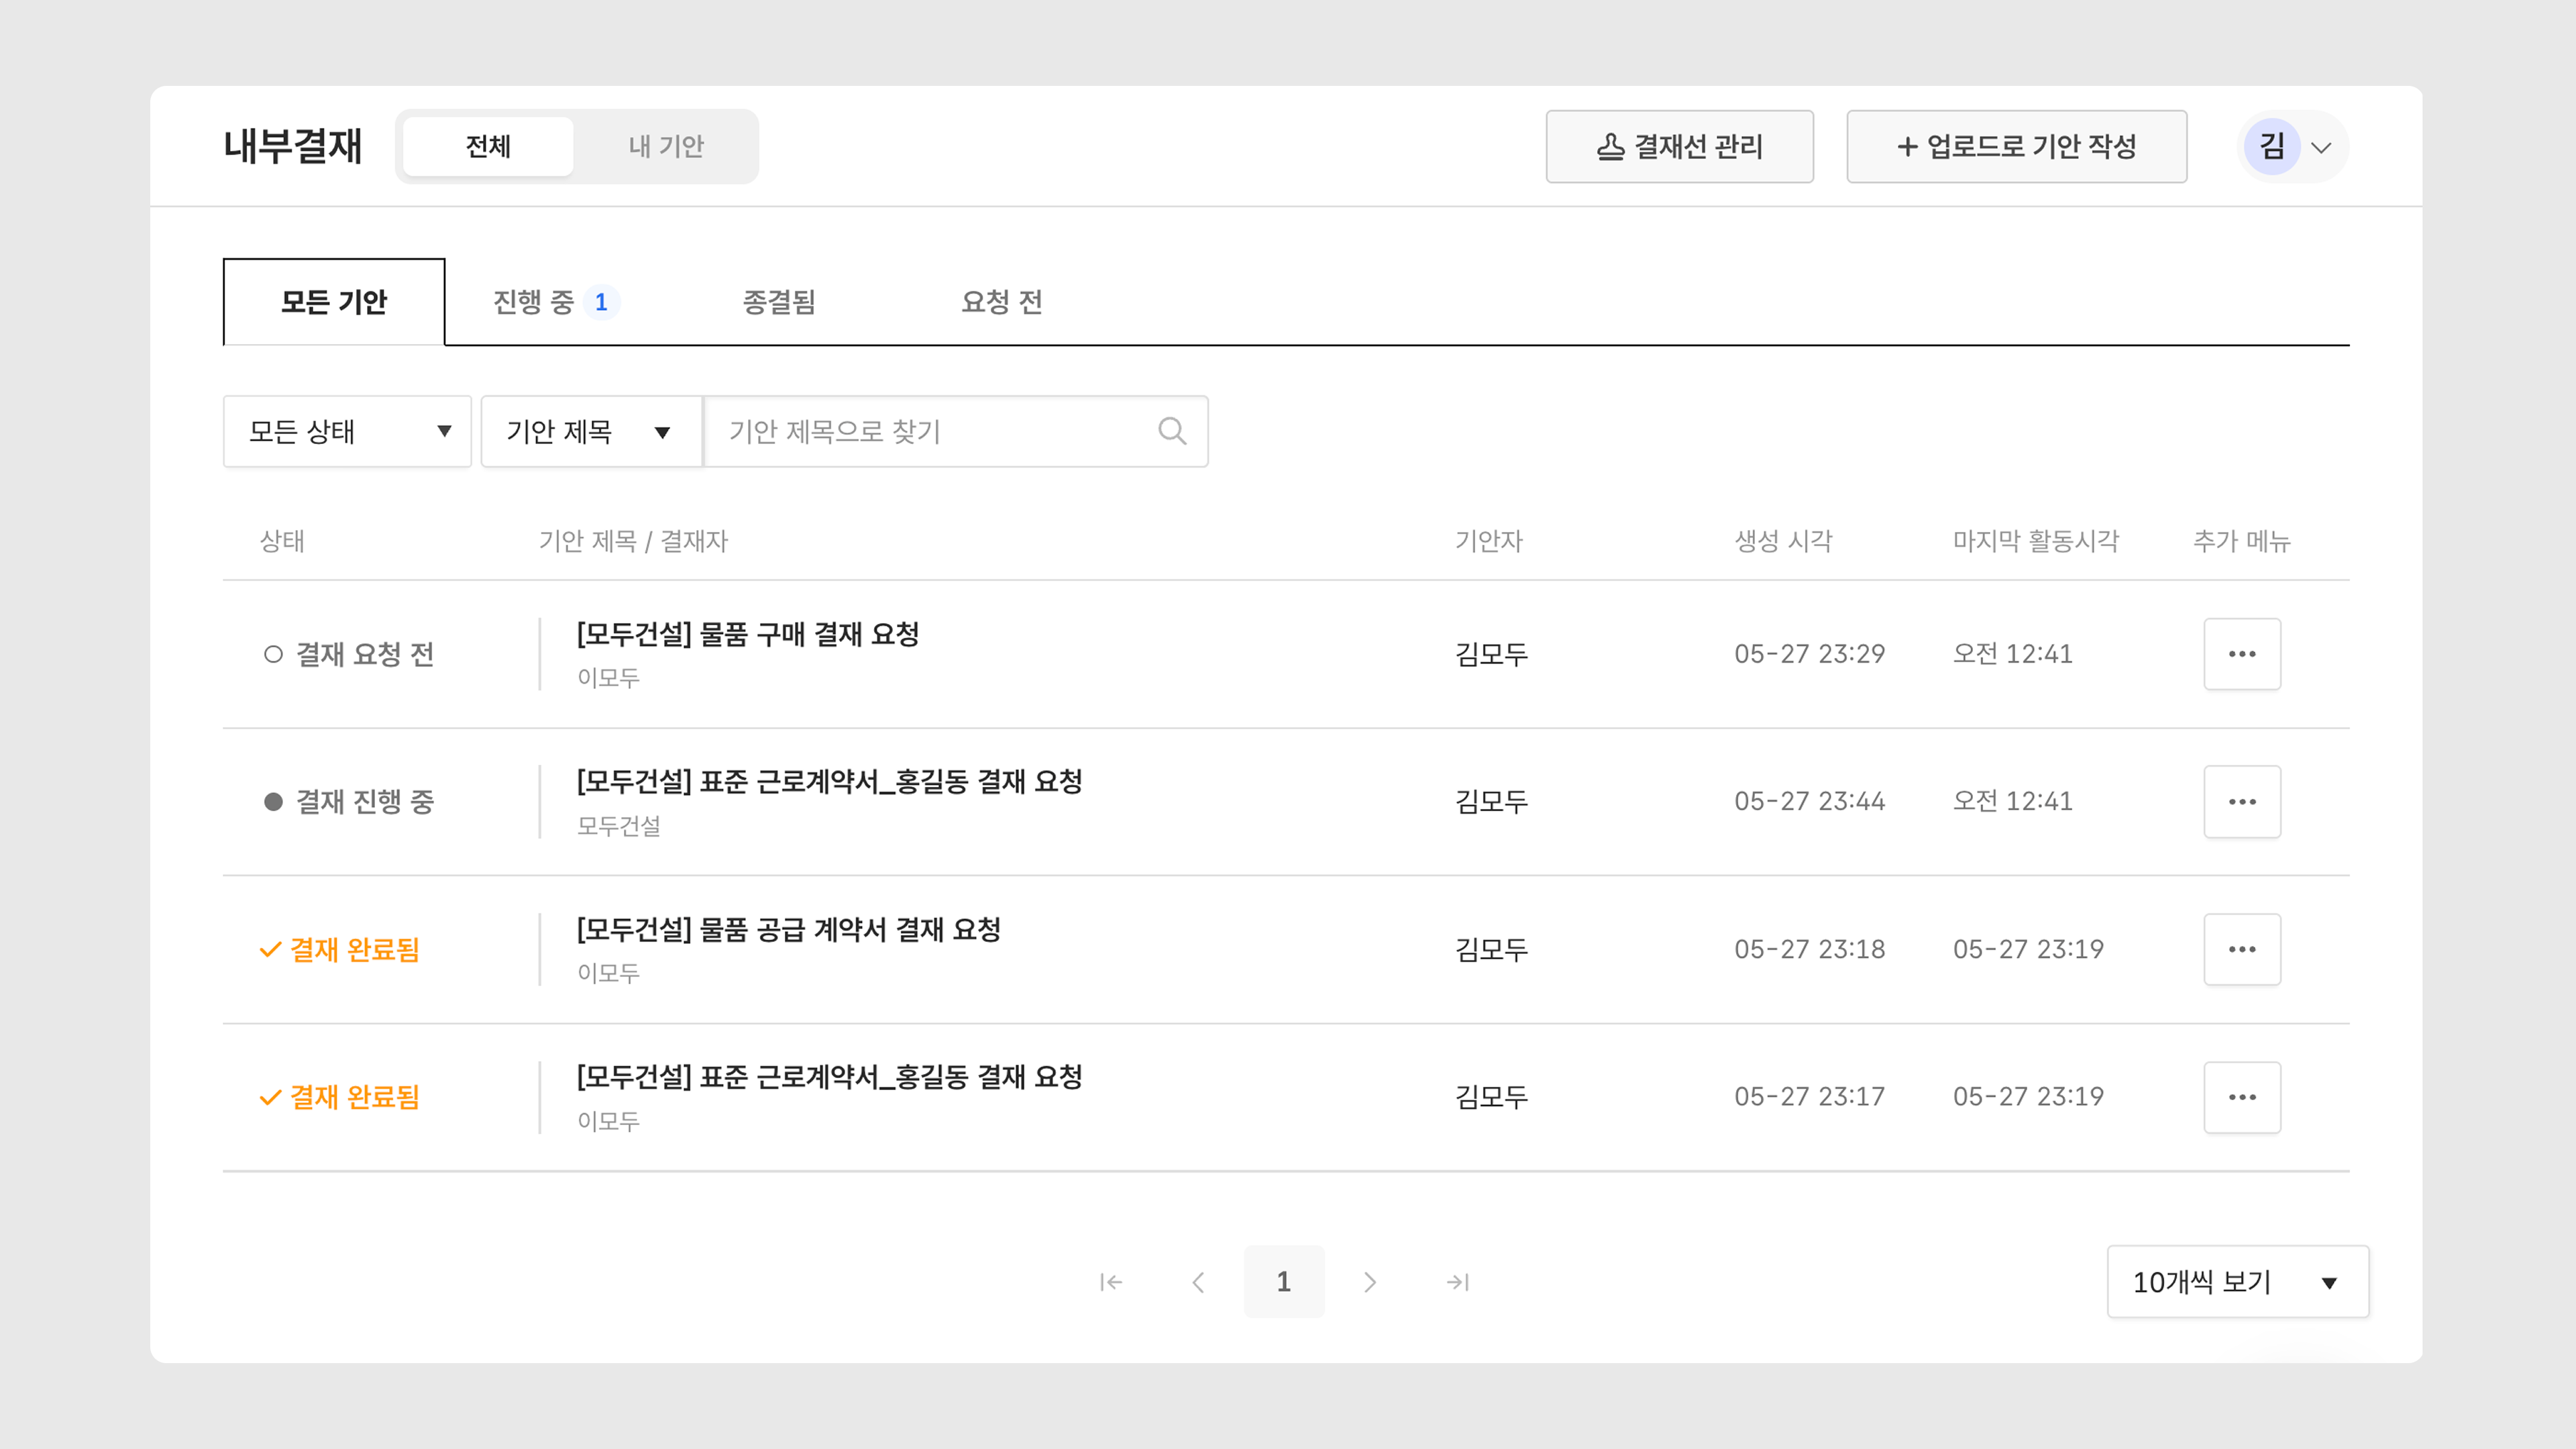Switch view toggle to 내 기안
The height and width of the screenshot is (1449, 2576).
666,147
